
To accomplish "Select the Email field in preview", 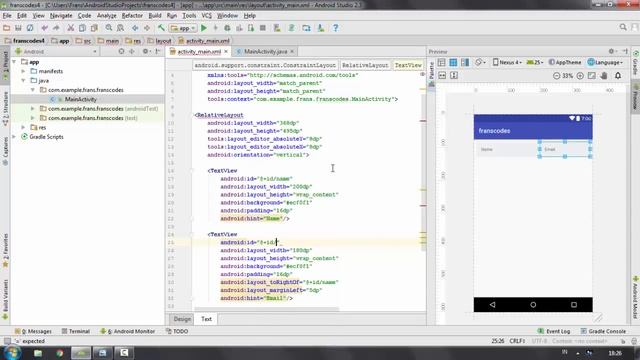I will click(565, 149).
